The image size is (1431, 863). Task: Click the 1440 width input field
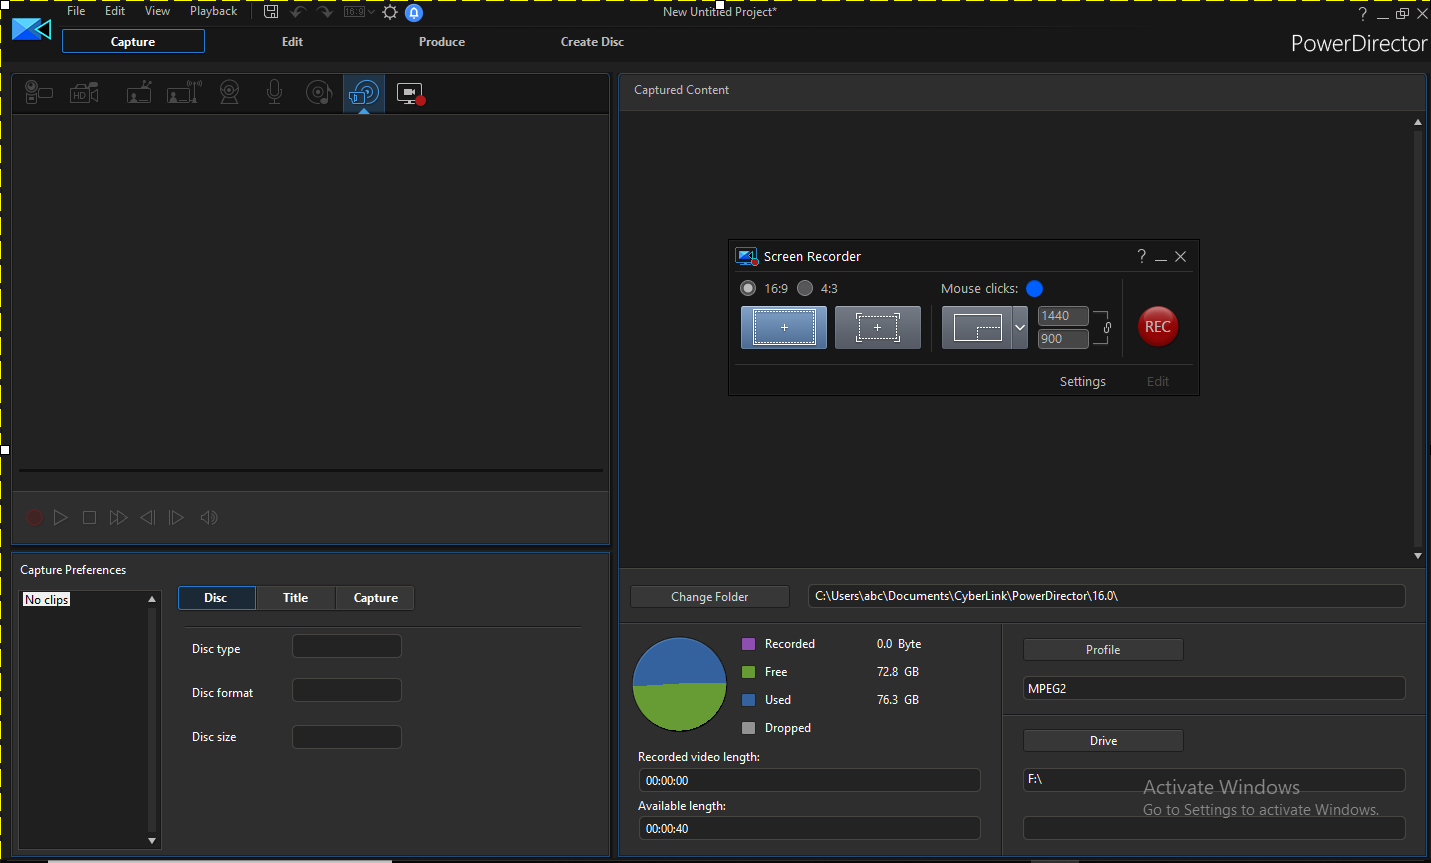1063,316
